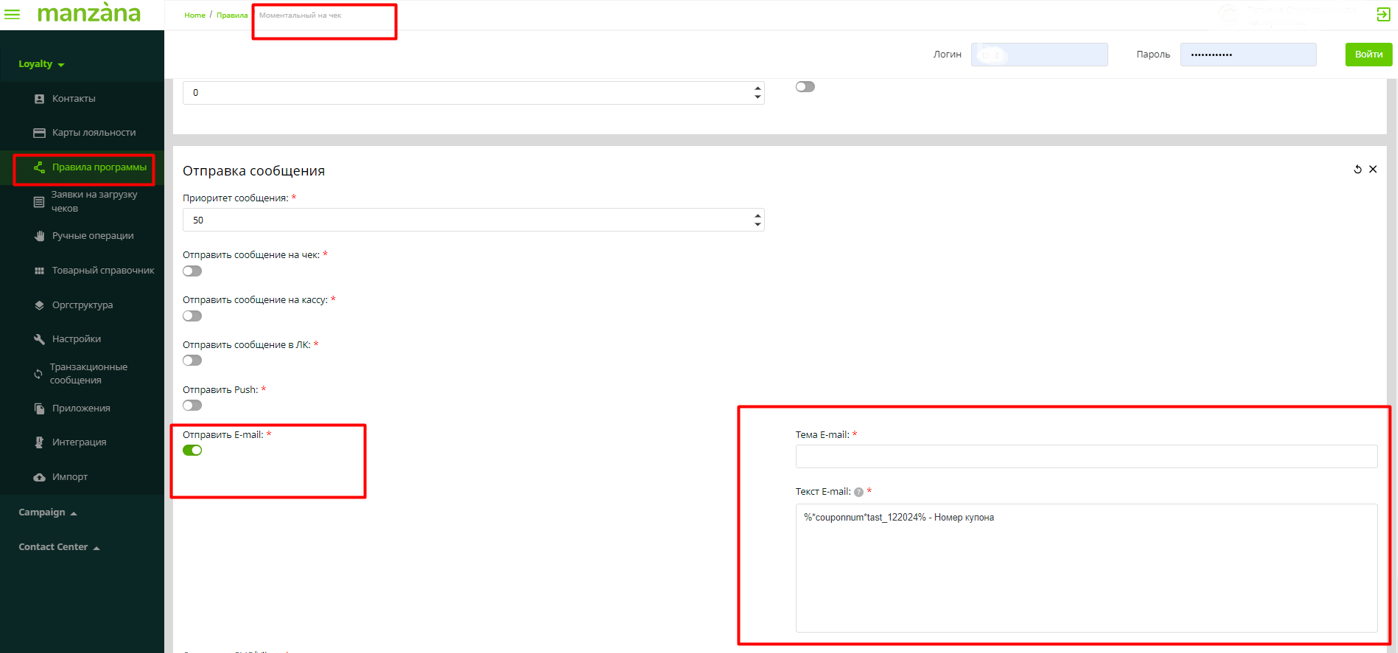Toggle Отправить Push switch
Image resolution: width=1398 pixels, height=653 pixels.
[x=192, y=405]
